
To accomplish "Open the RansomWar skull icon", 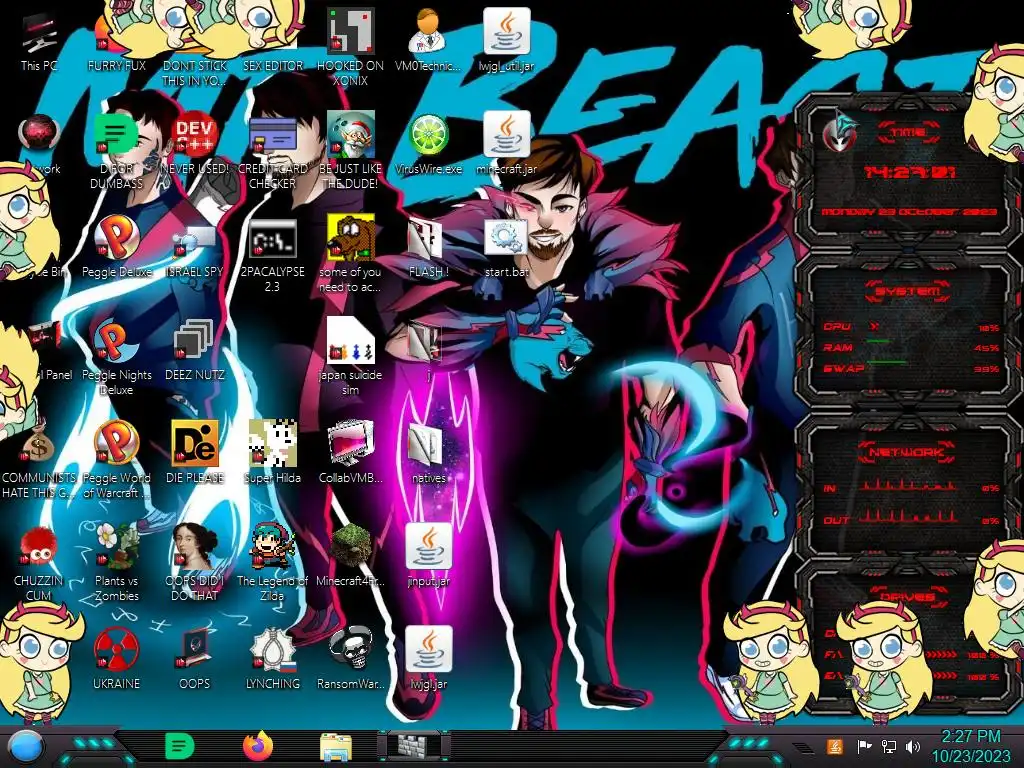I will point(351,658).
